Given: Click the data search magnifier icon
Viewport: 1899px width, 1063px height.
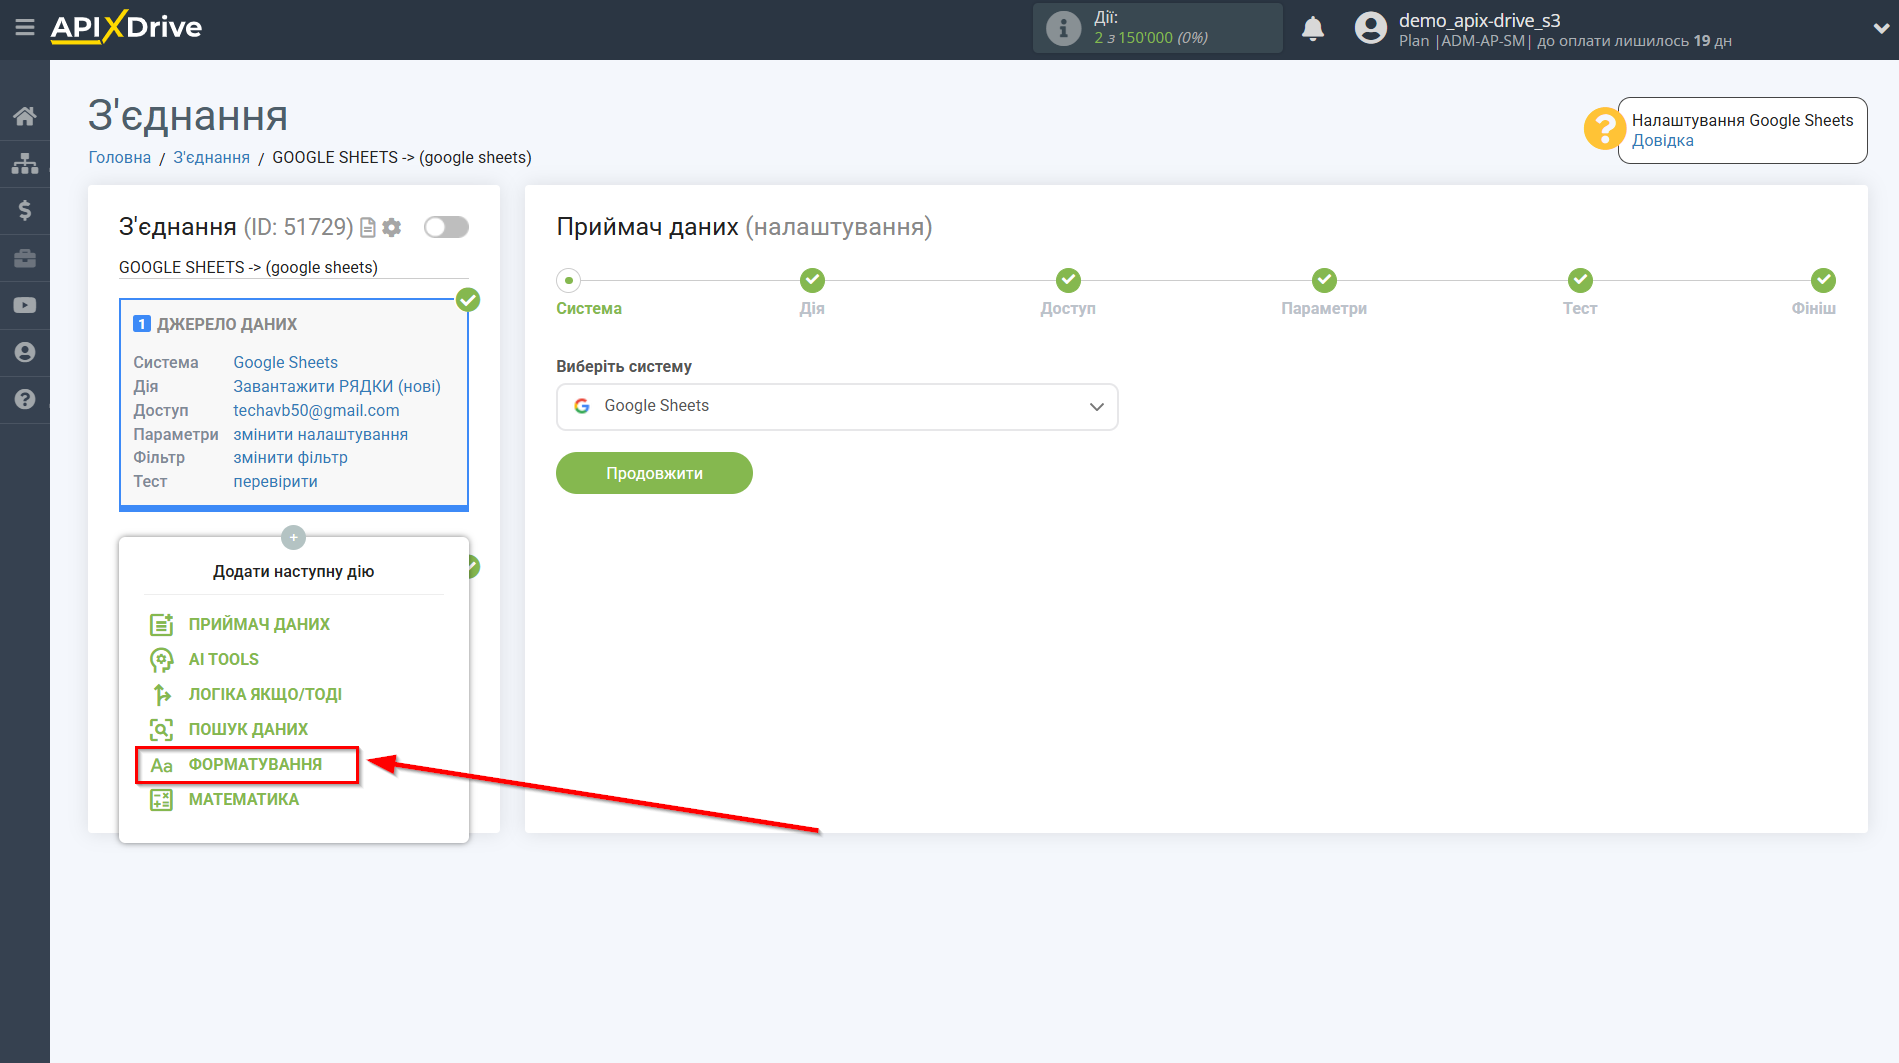Looking at the screenshot, I should click(161, 730).
